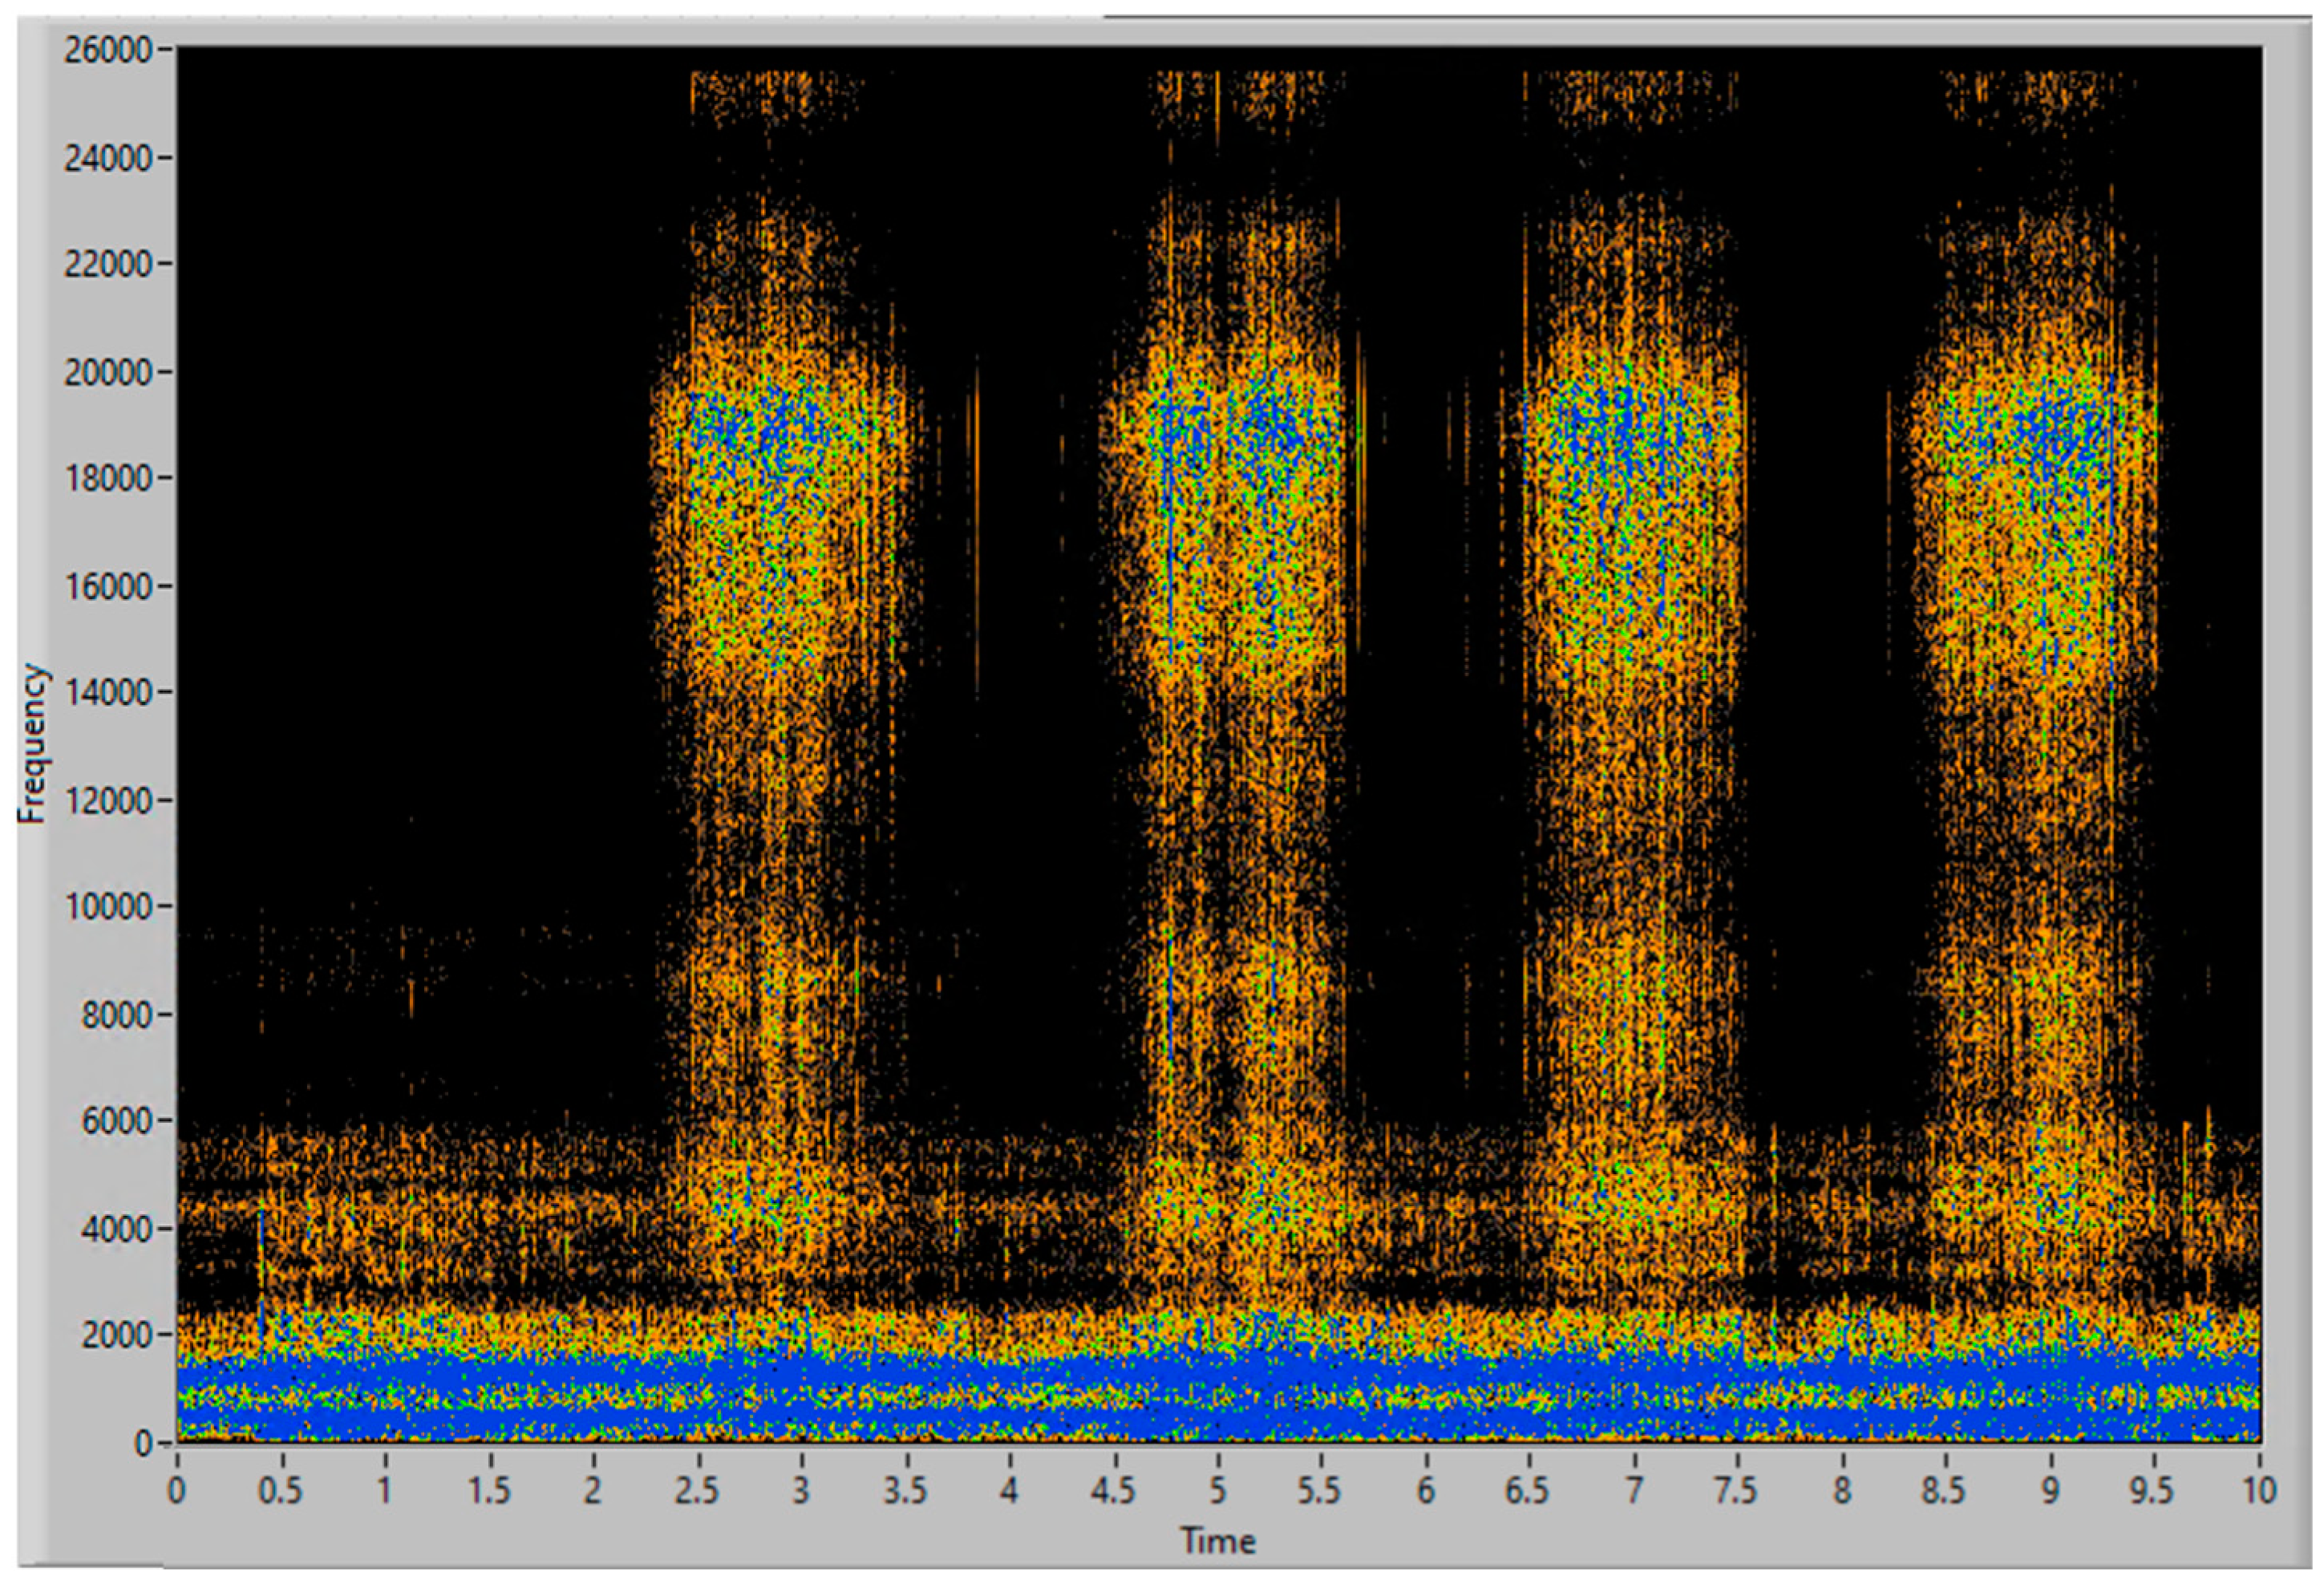Click the 2.5 time tick label
This screenshot has height=1588, width=2324.
tap(697, 1491)
